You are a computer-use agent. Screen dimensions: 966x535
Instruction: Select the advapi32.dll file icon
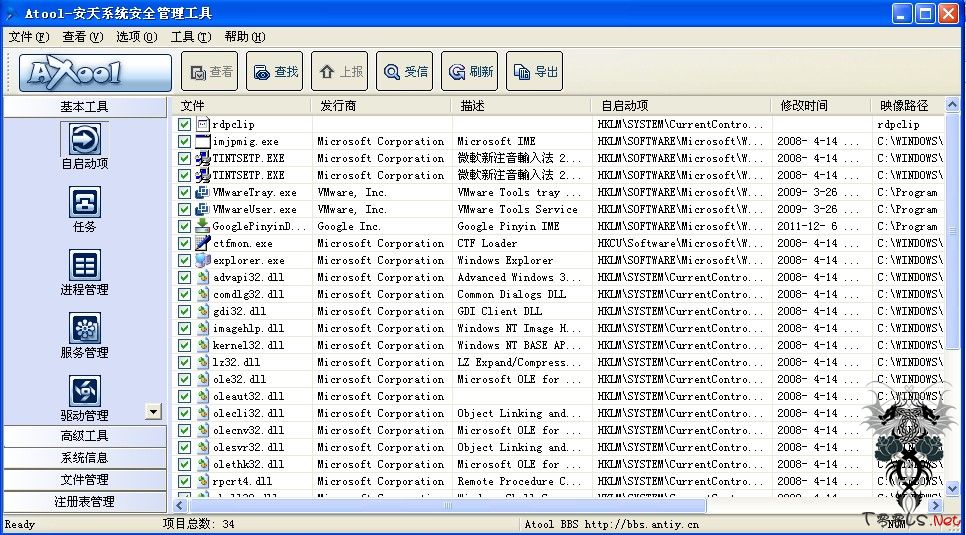tap(203, 277)
